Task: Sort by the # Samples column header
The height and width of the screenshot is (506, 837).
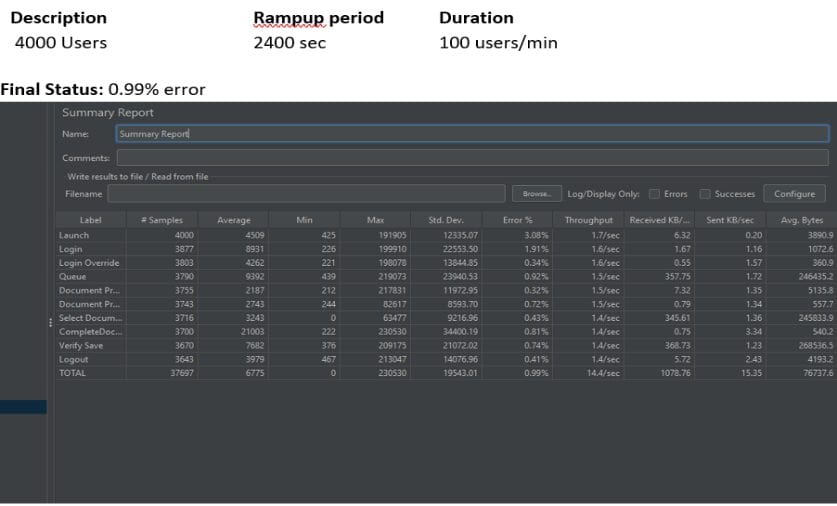Action: pos(162,220)
